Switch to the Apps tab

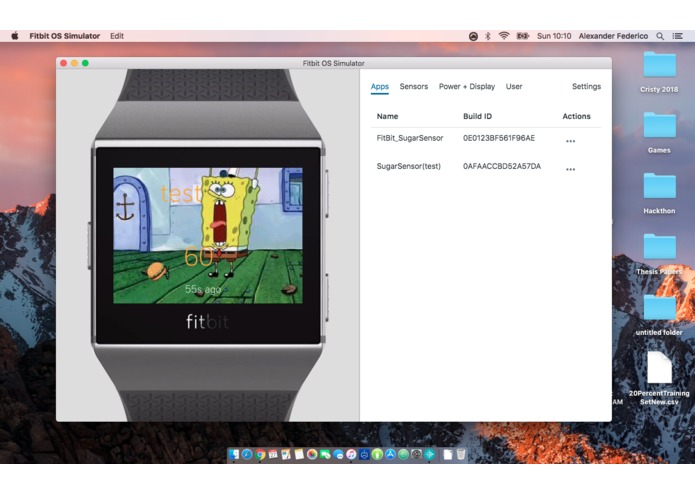click(x=380, y=86)
